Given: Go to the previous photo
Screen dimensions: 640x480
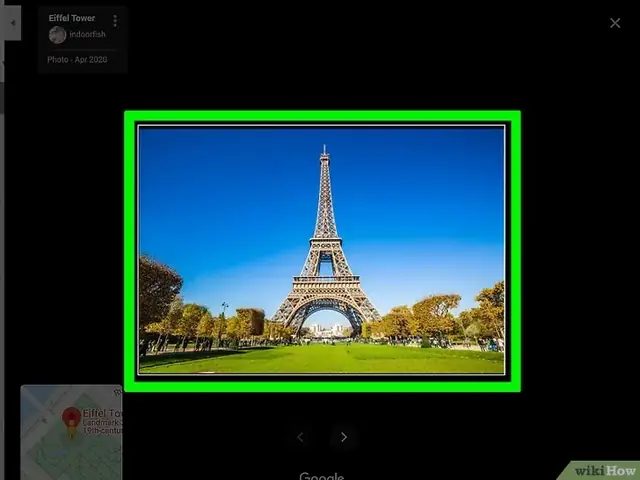Looking at the screenshot, I should [x=300, y=437].
